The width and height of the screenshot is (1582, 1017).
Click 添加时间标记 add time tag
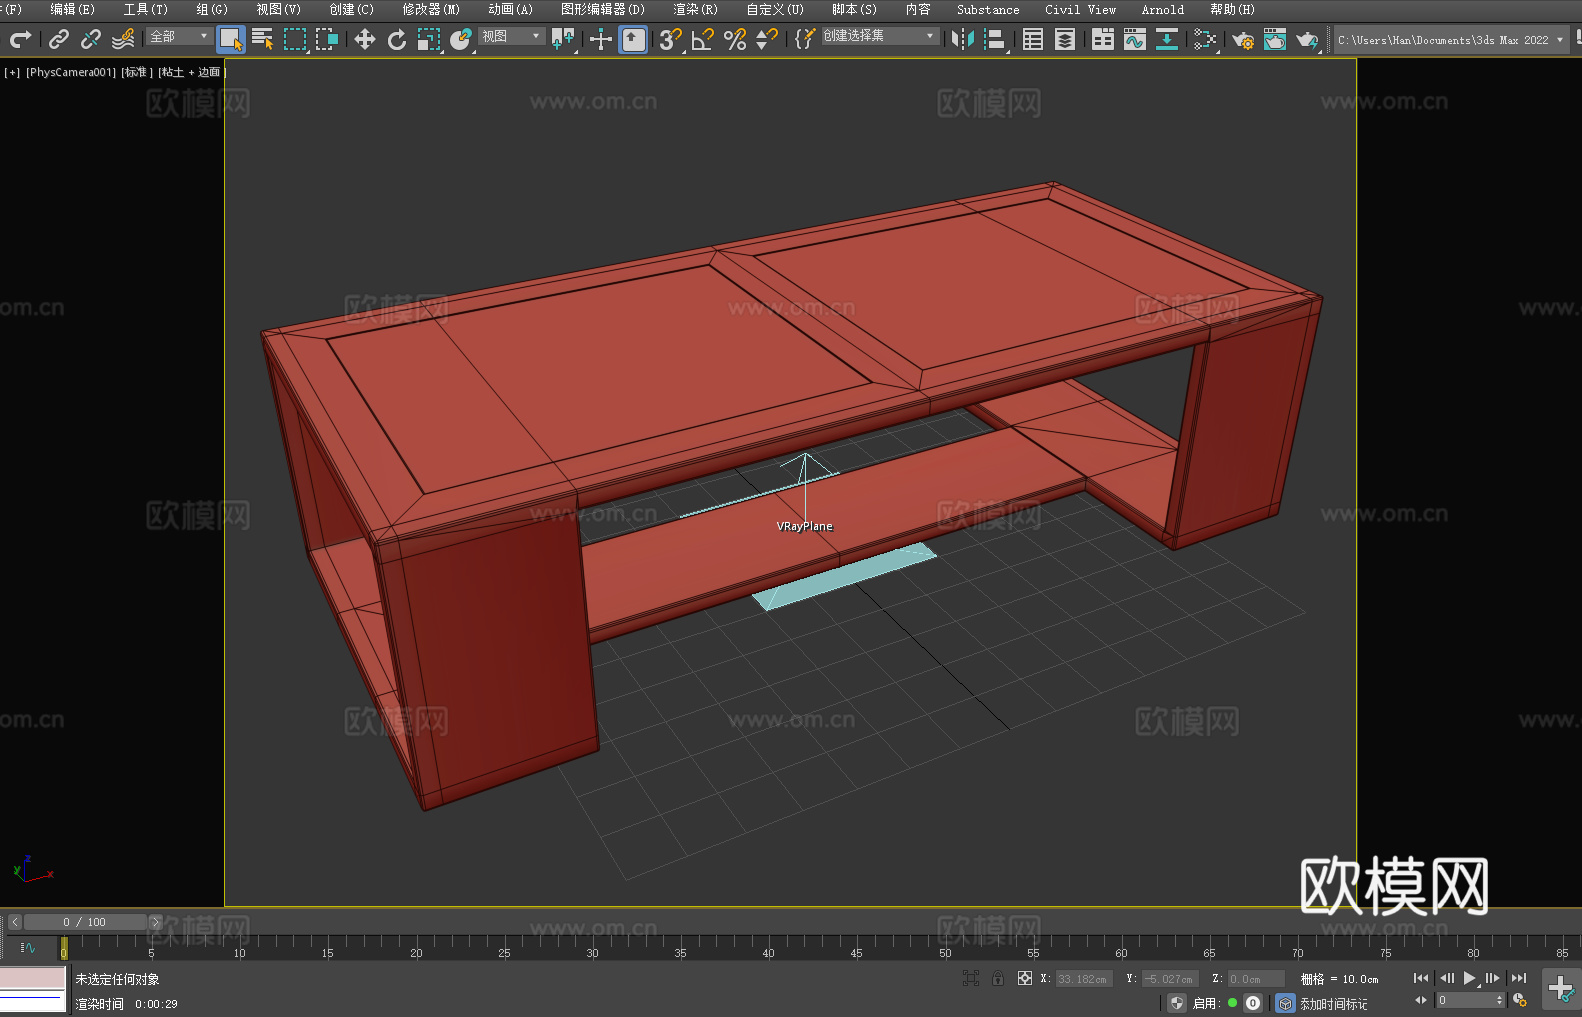tap(1333, 1003)
